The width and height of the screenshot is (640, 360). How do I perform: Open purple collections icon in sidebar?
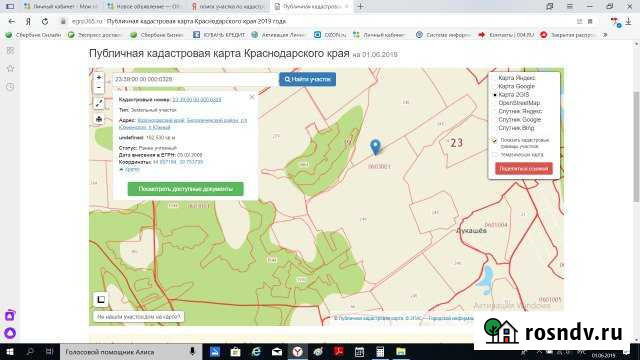tap(10, 315)
